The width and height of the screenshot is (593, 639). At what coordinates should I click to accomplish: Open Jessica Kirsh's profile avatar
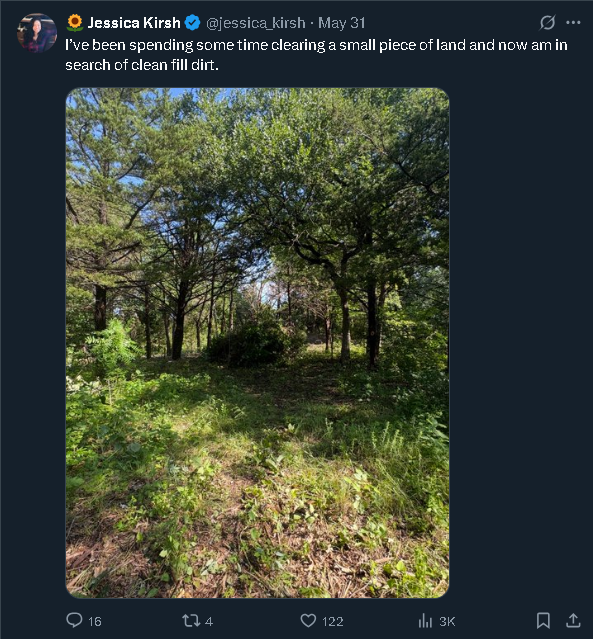[37, 33]
